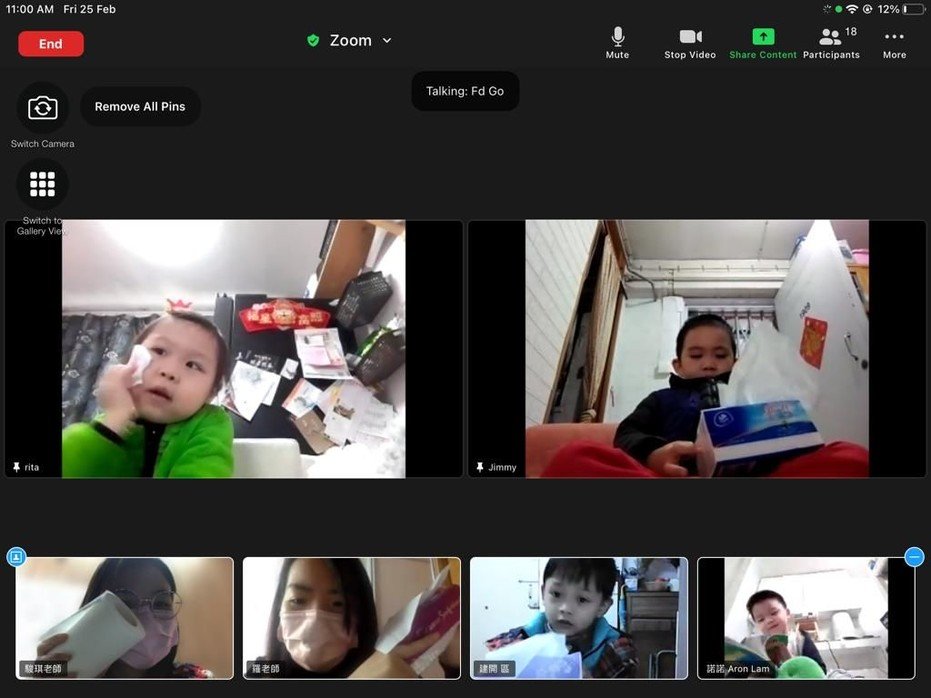Select rita's pinned video tile

point(234,348)
